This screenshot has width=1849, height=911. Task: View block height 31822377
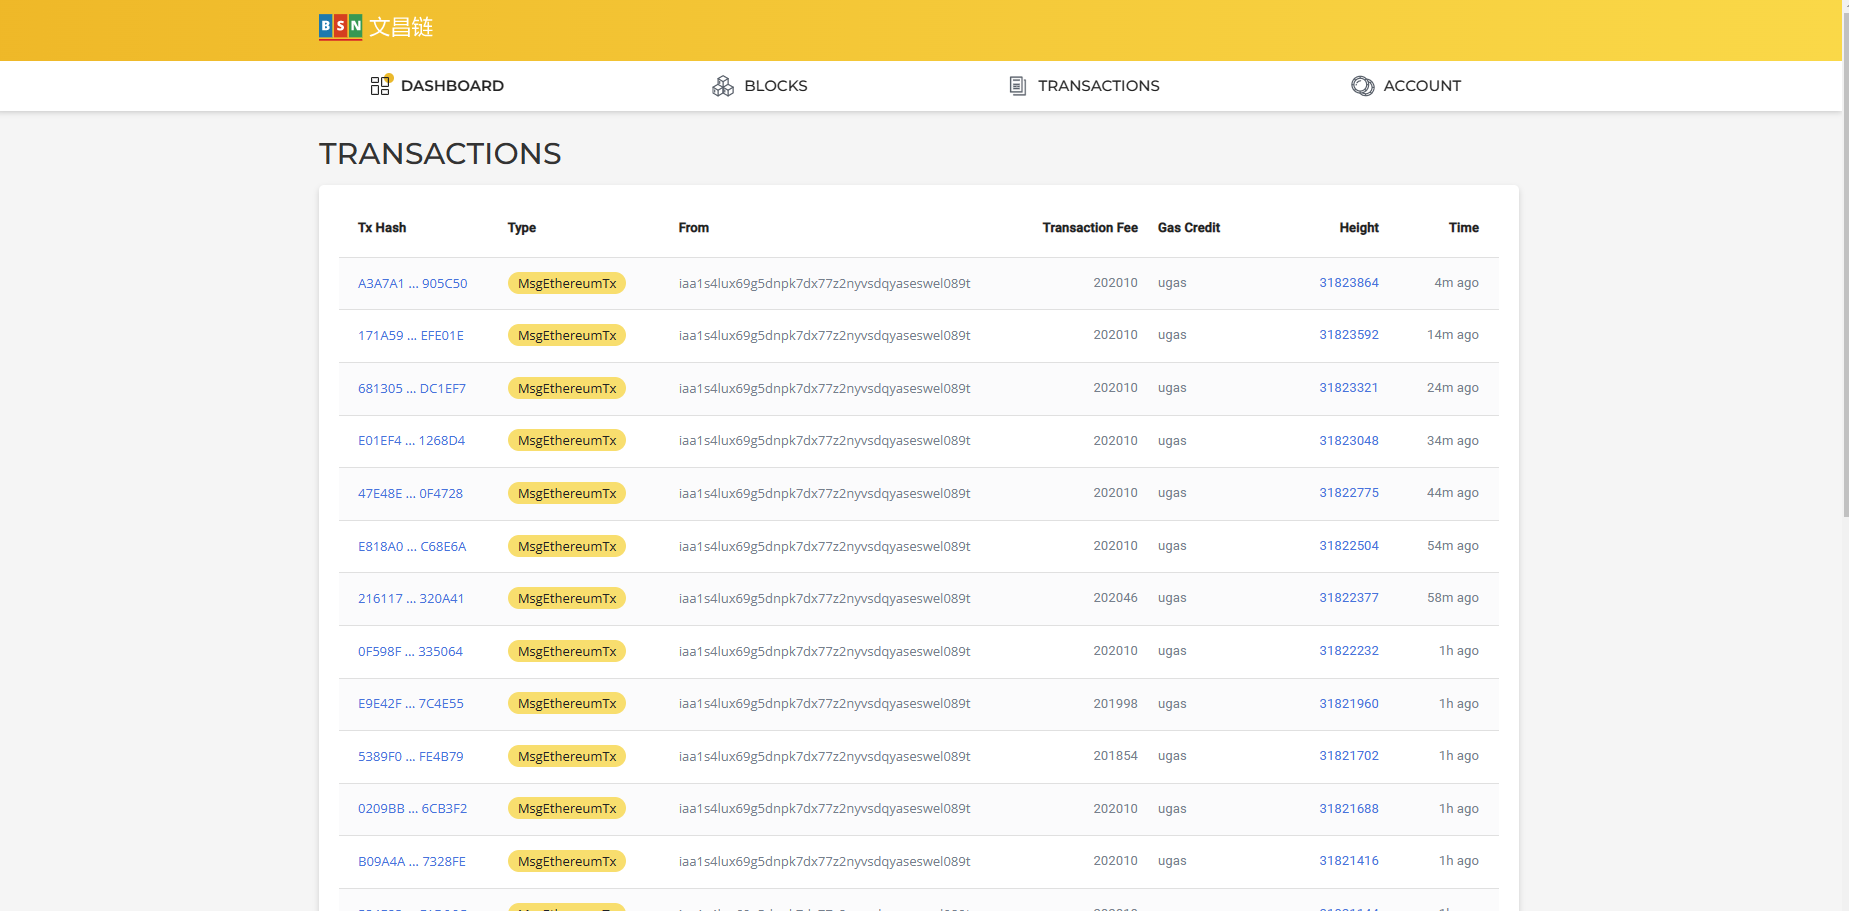click(1348, 597)
